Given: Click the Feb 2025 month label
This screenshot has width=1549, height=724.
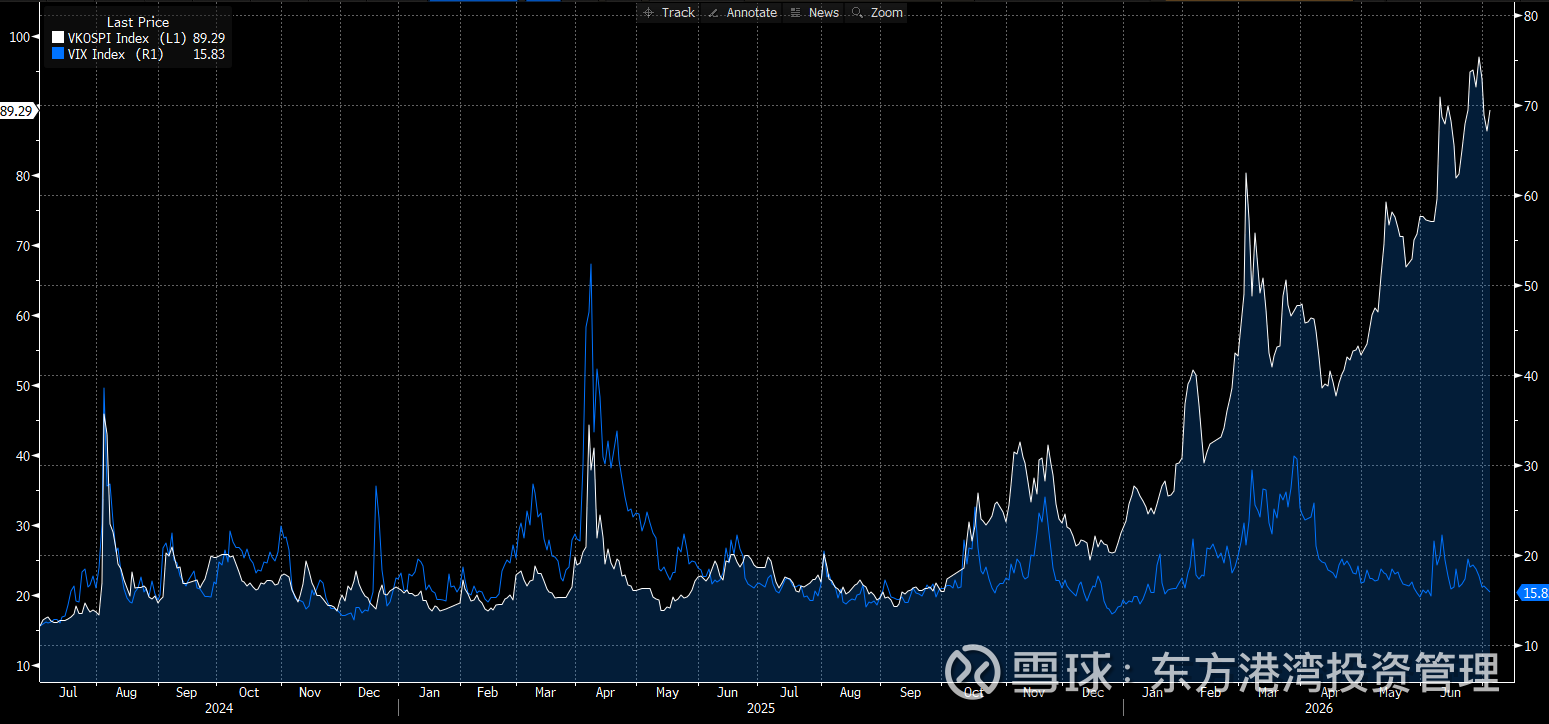Looking at the screenshot, I should point(487,692).
